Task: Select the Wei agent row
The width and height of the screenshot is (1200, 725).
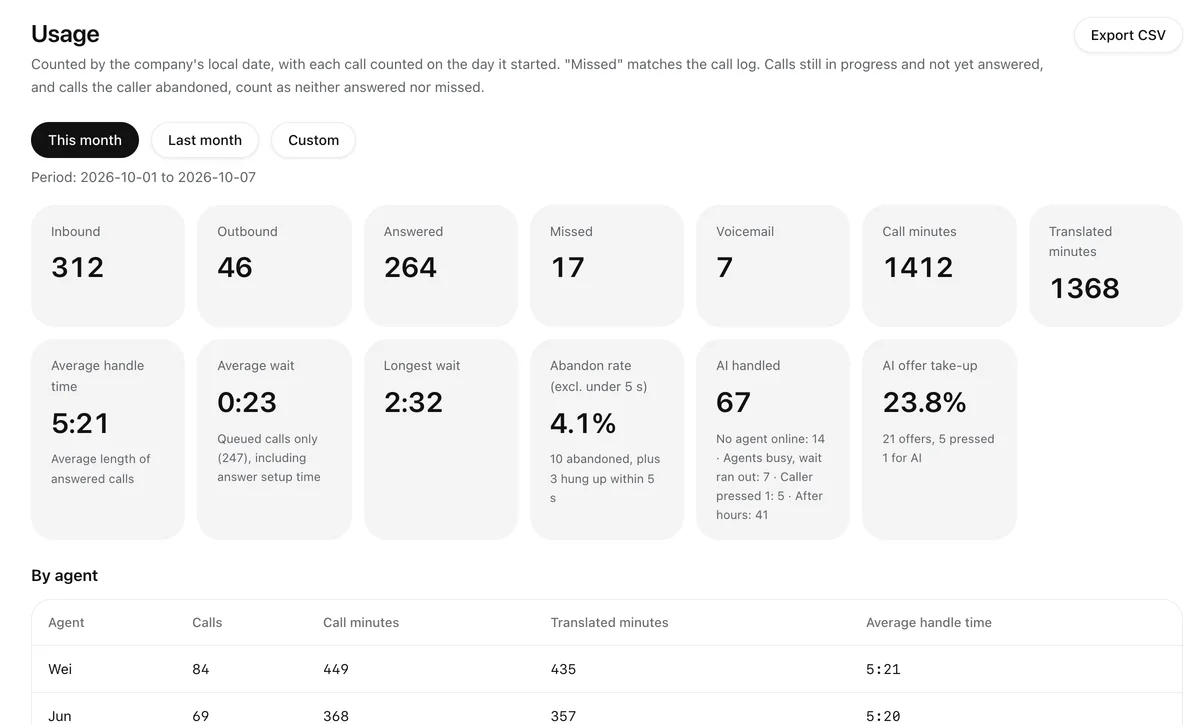Action: [607, 669]
